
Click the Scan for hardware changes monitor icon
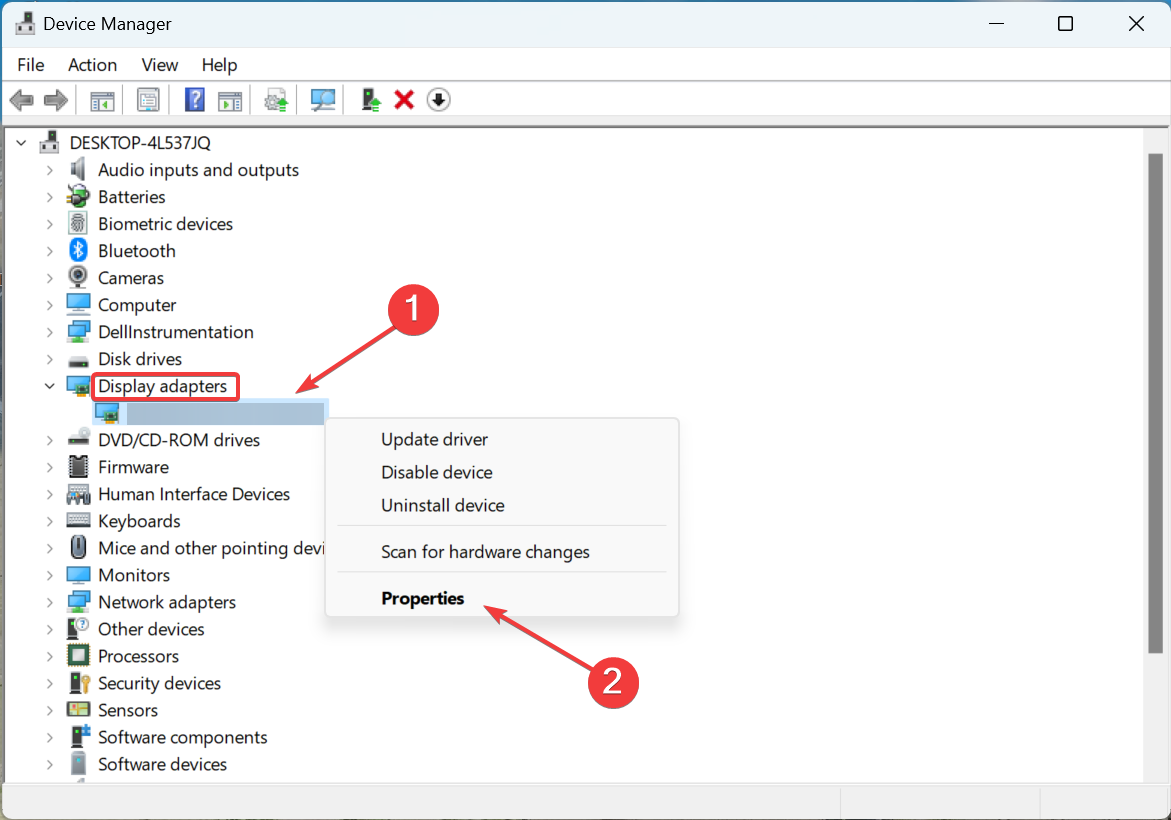[x=323, y=99]
